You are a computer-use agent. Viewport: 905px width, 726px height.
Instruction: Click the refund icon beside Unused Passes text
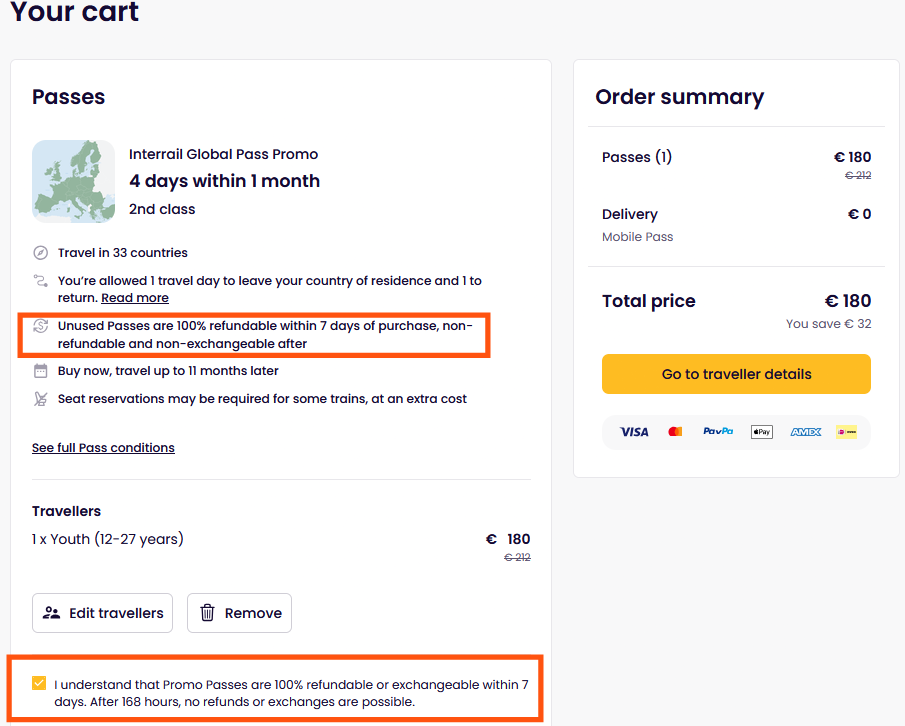click(x=40, y=326)
